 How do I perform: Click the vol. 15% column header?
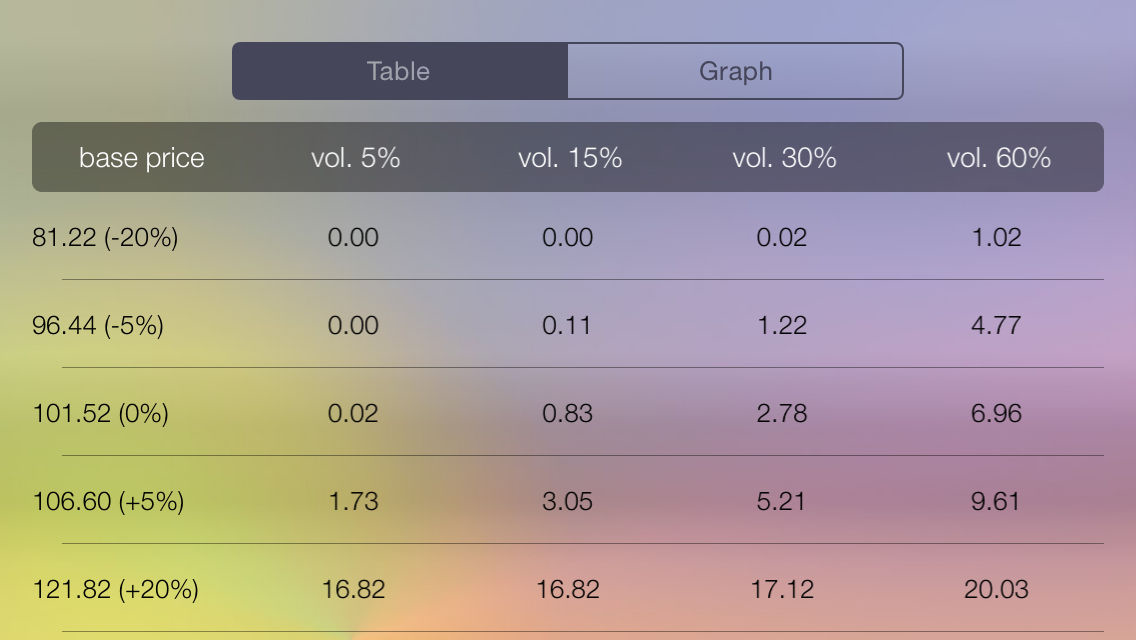pyautogui.click(x=569, y=157)
